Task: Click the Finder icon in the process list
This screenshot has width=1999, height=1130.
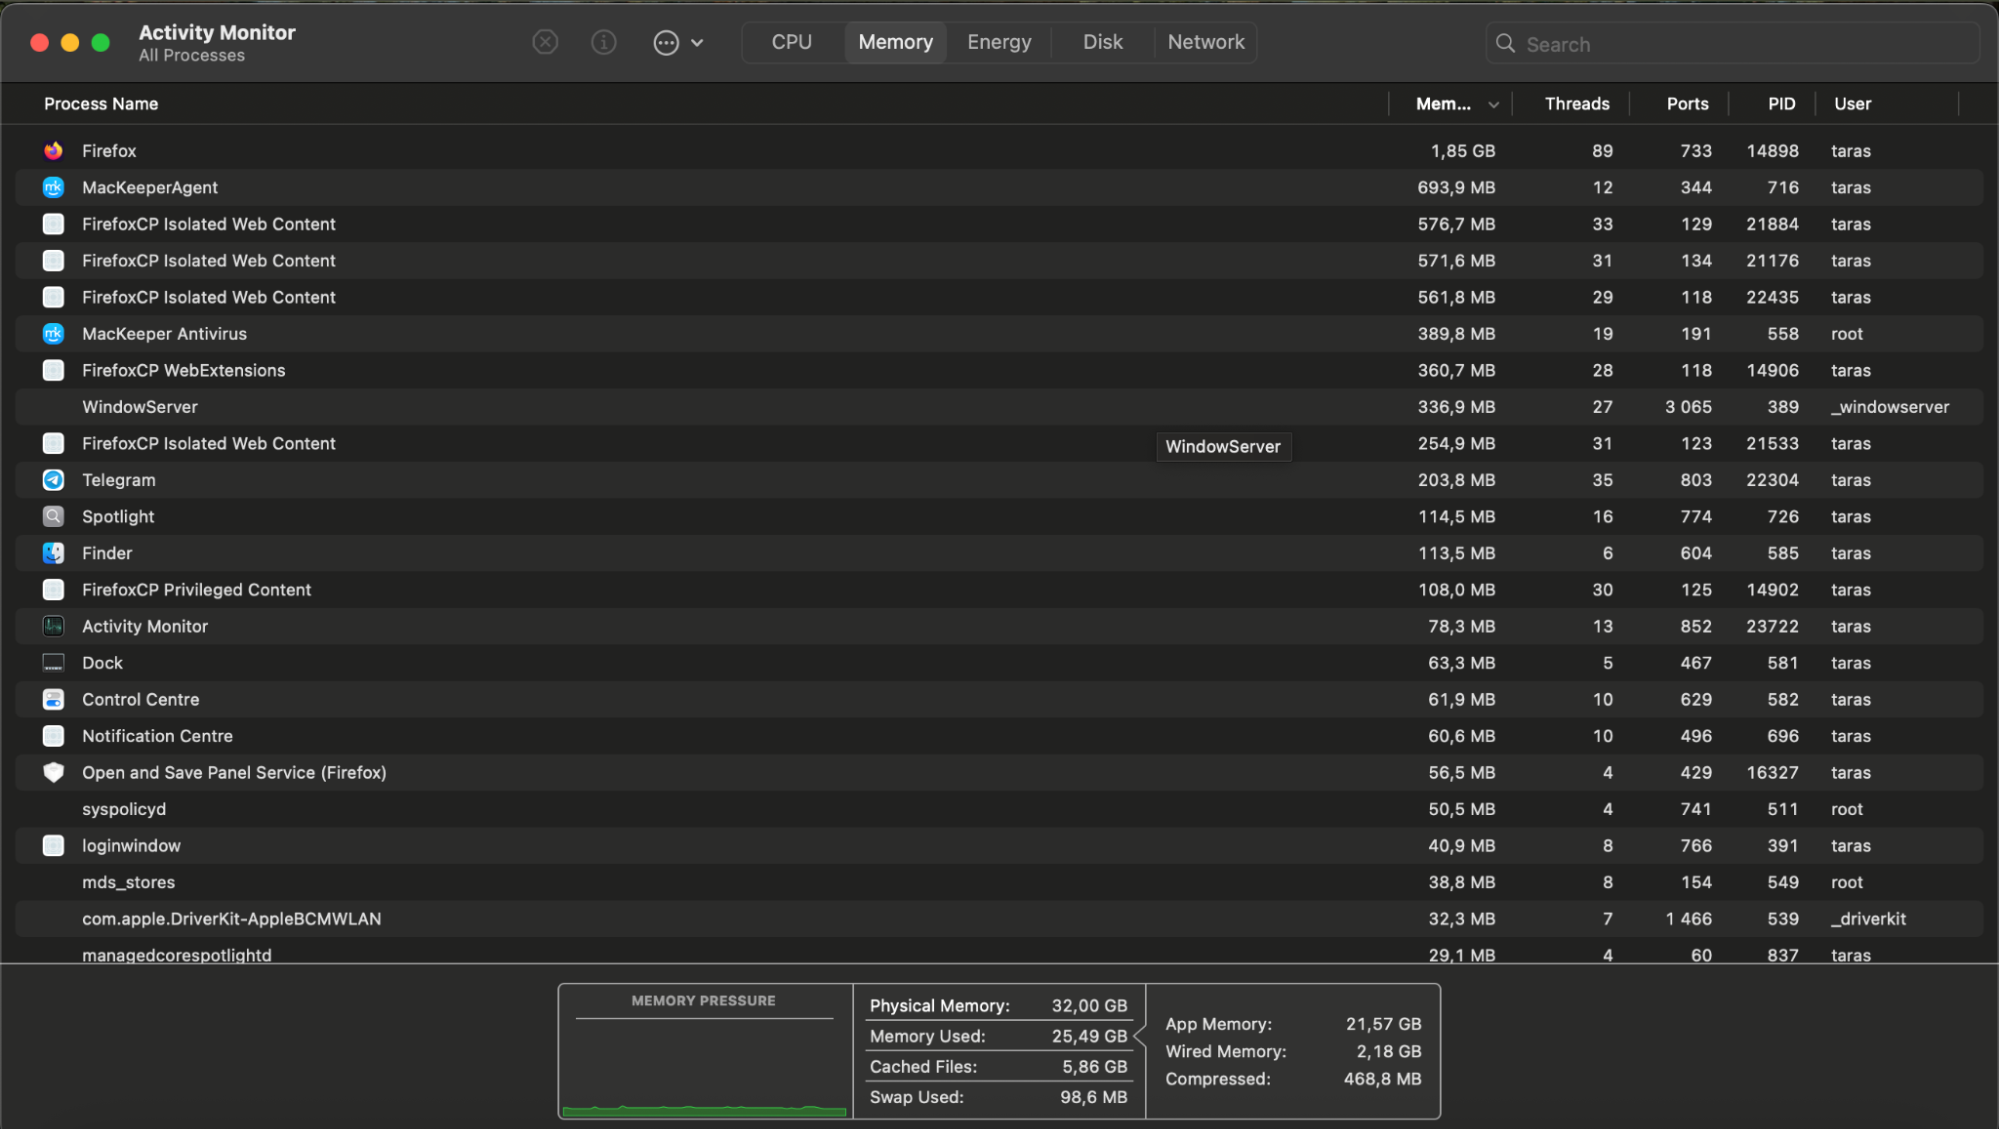Action: click(x=52, y=553)
